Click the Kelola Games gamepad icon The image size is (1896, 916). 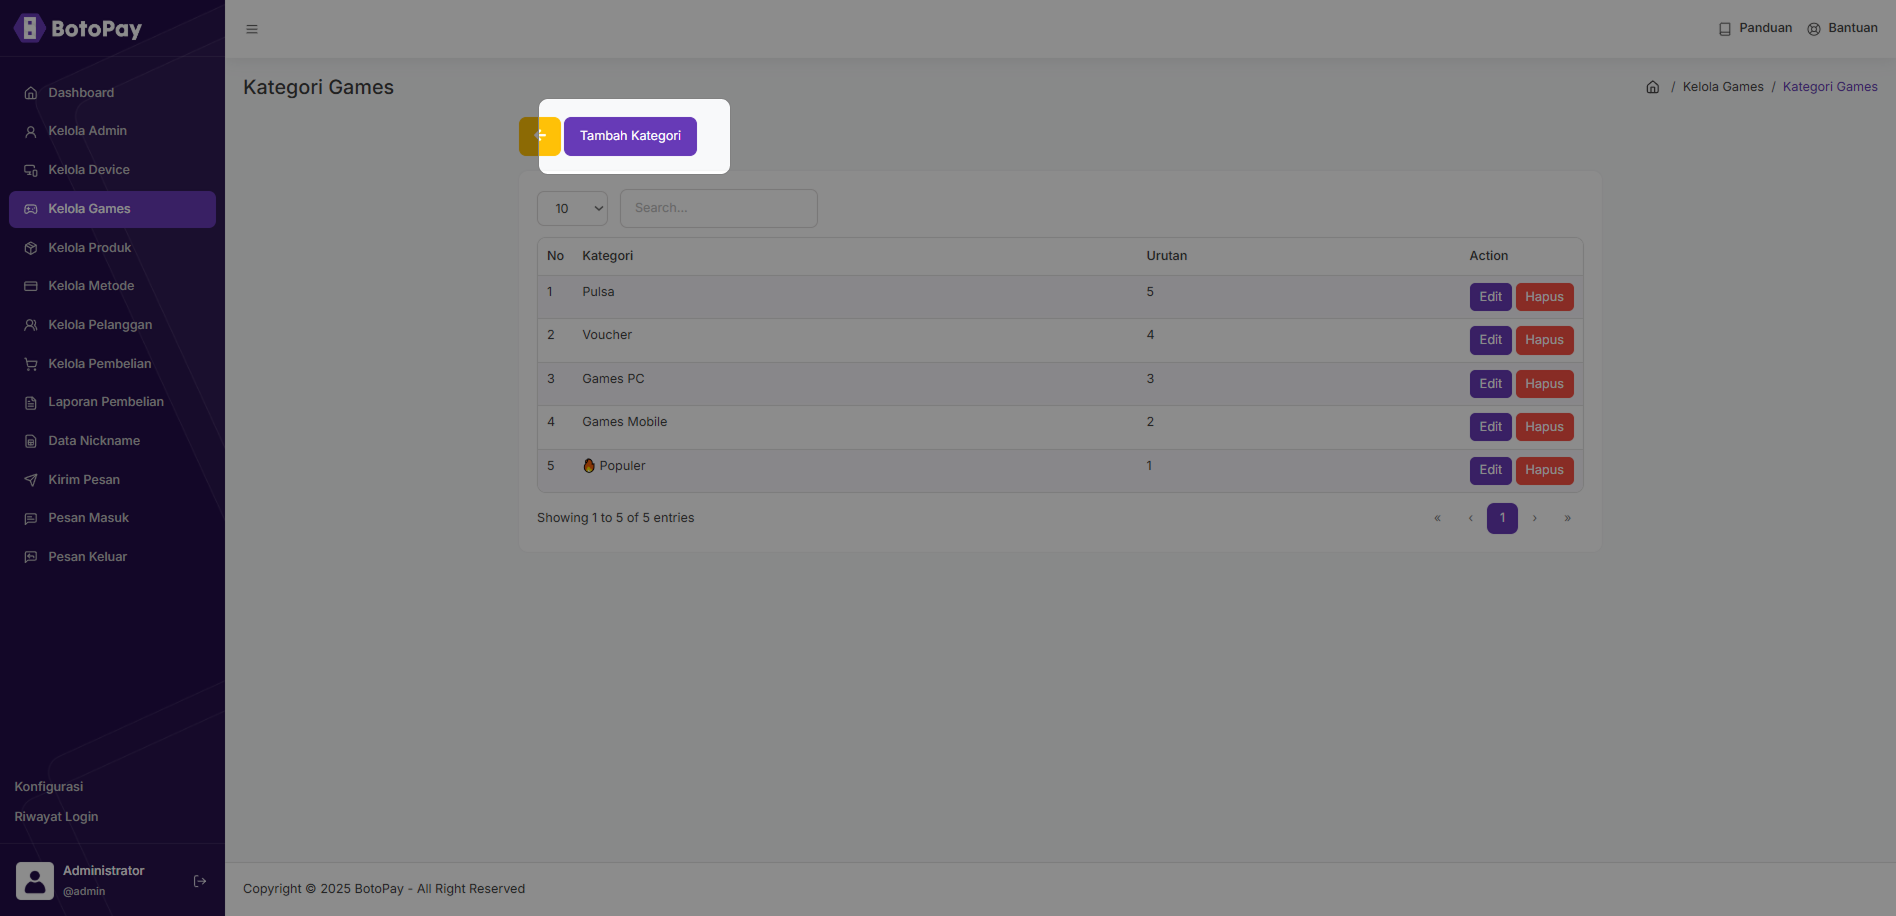31,209
